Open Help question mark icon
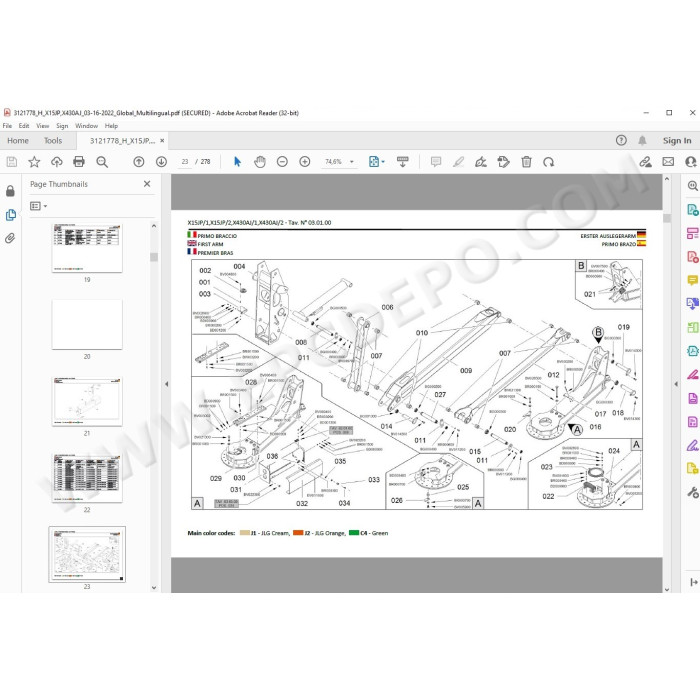700x700 pixels. [621, 141]
